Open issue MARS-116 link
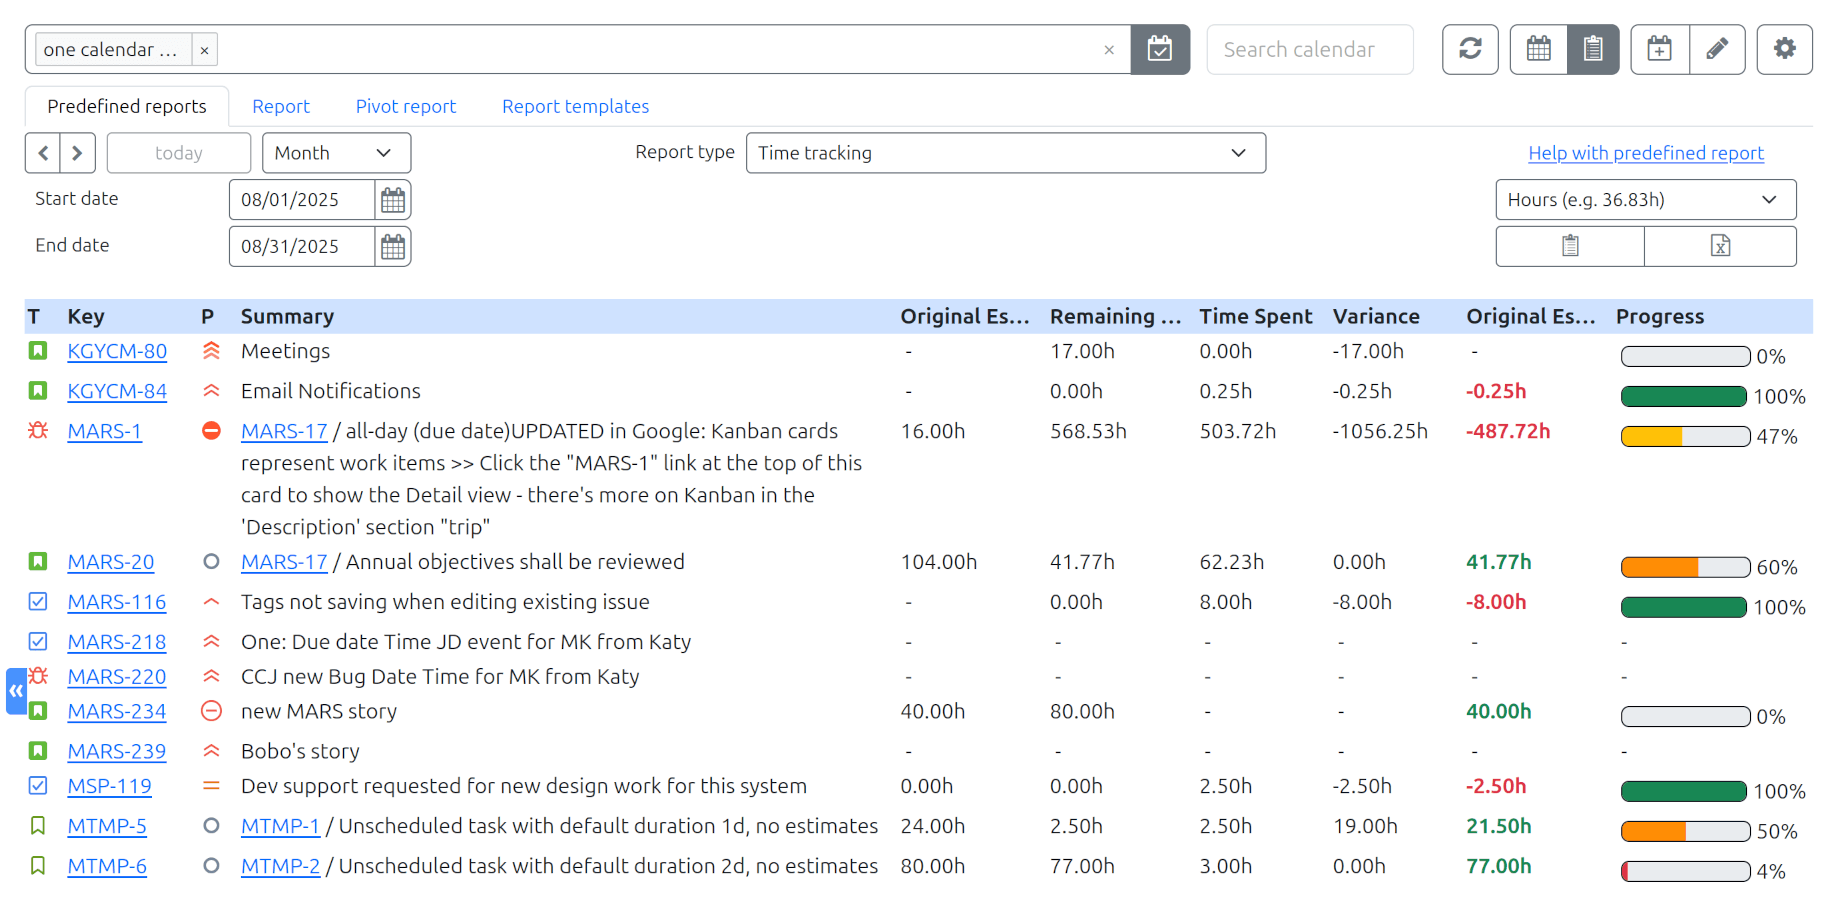 coord(117,602)
